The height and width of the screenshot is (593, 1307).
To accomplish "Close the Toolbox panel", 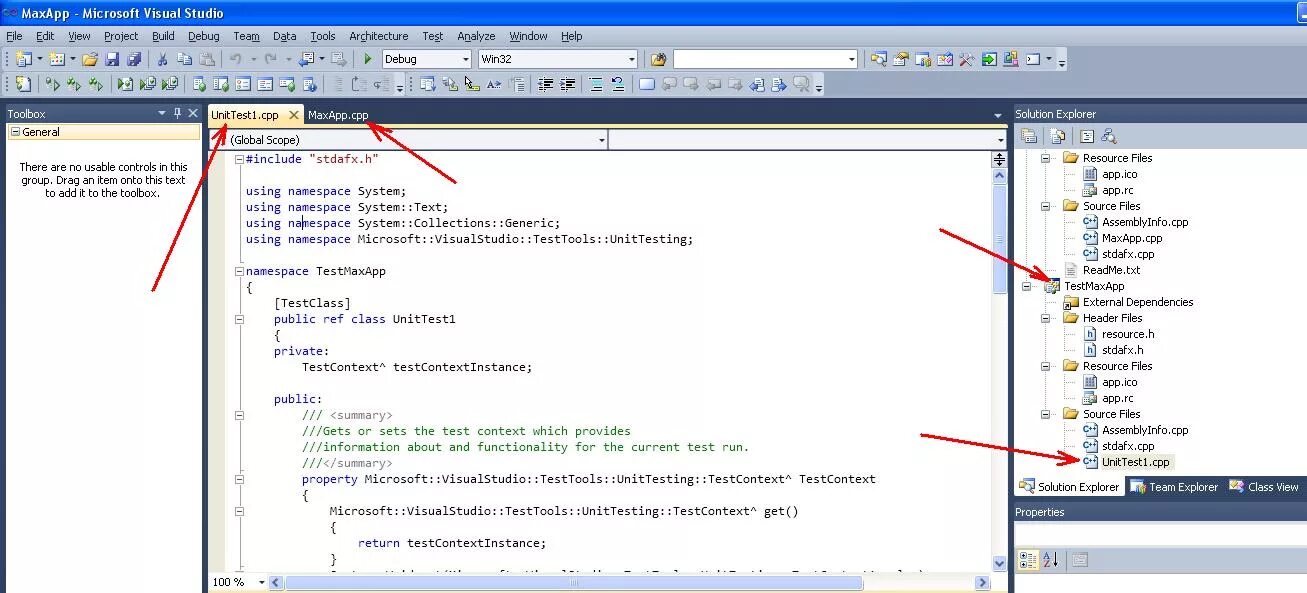I will [194, 113].
